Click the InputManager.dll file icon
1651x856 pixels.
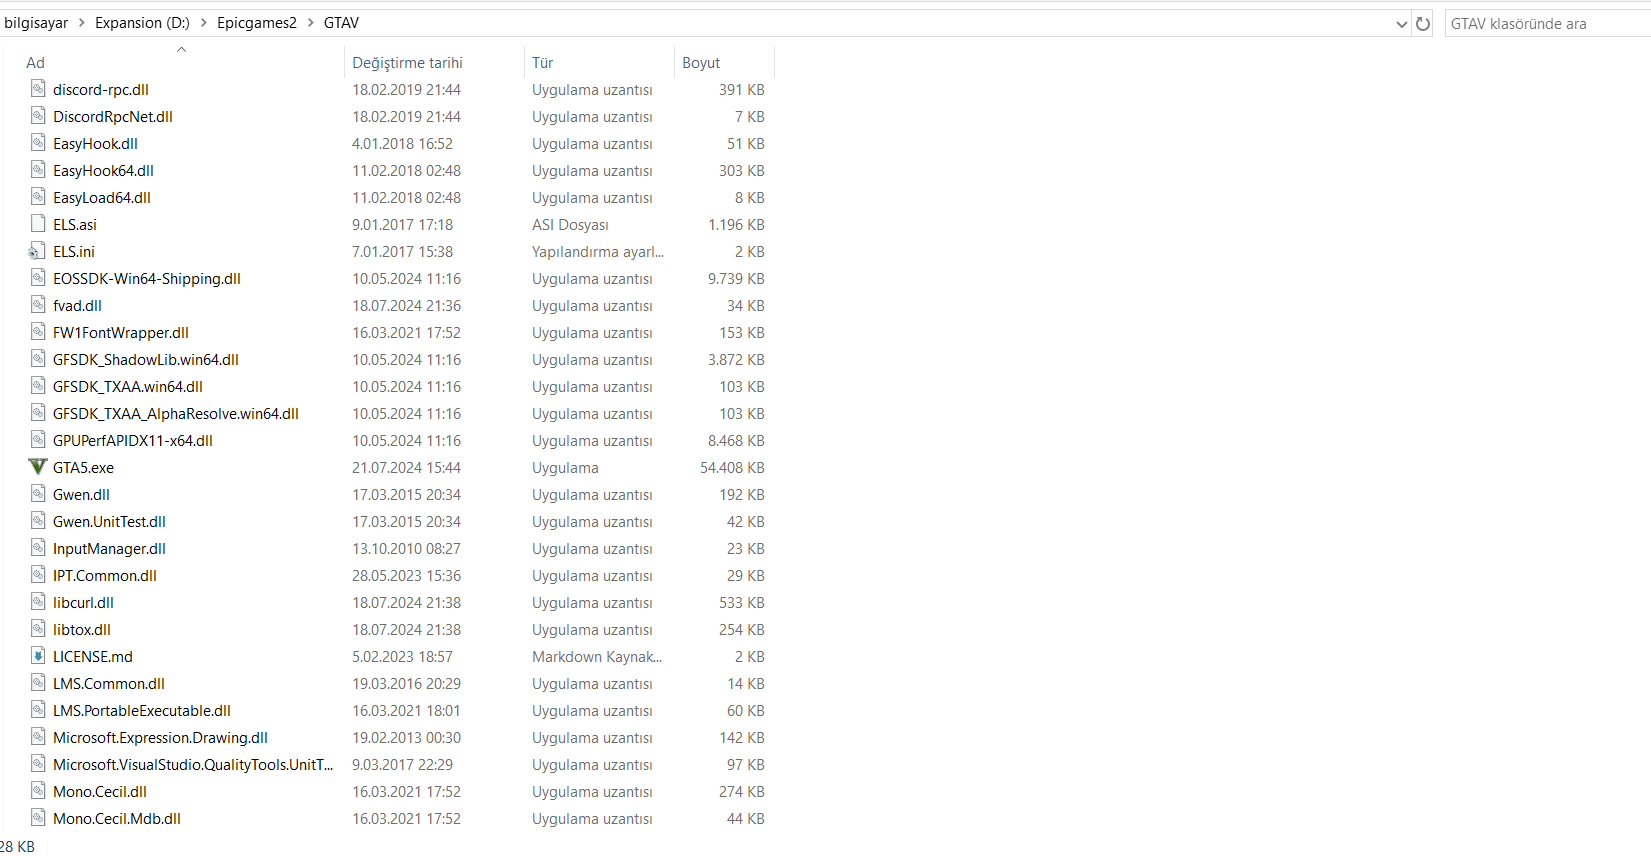coord(38,548)
